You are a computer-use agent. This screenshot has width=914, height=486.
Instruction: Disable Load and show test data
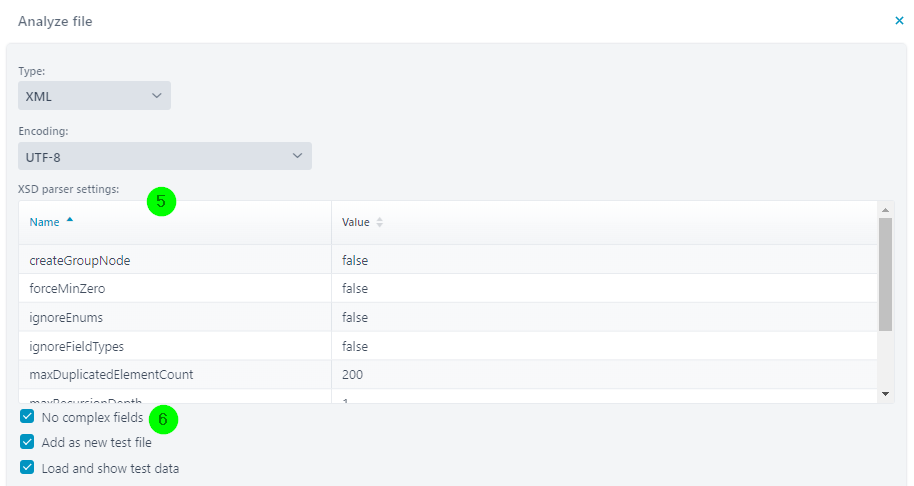[x=27, y=467]
